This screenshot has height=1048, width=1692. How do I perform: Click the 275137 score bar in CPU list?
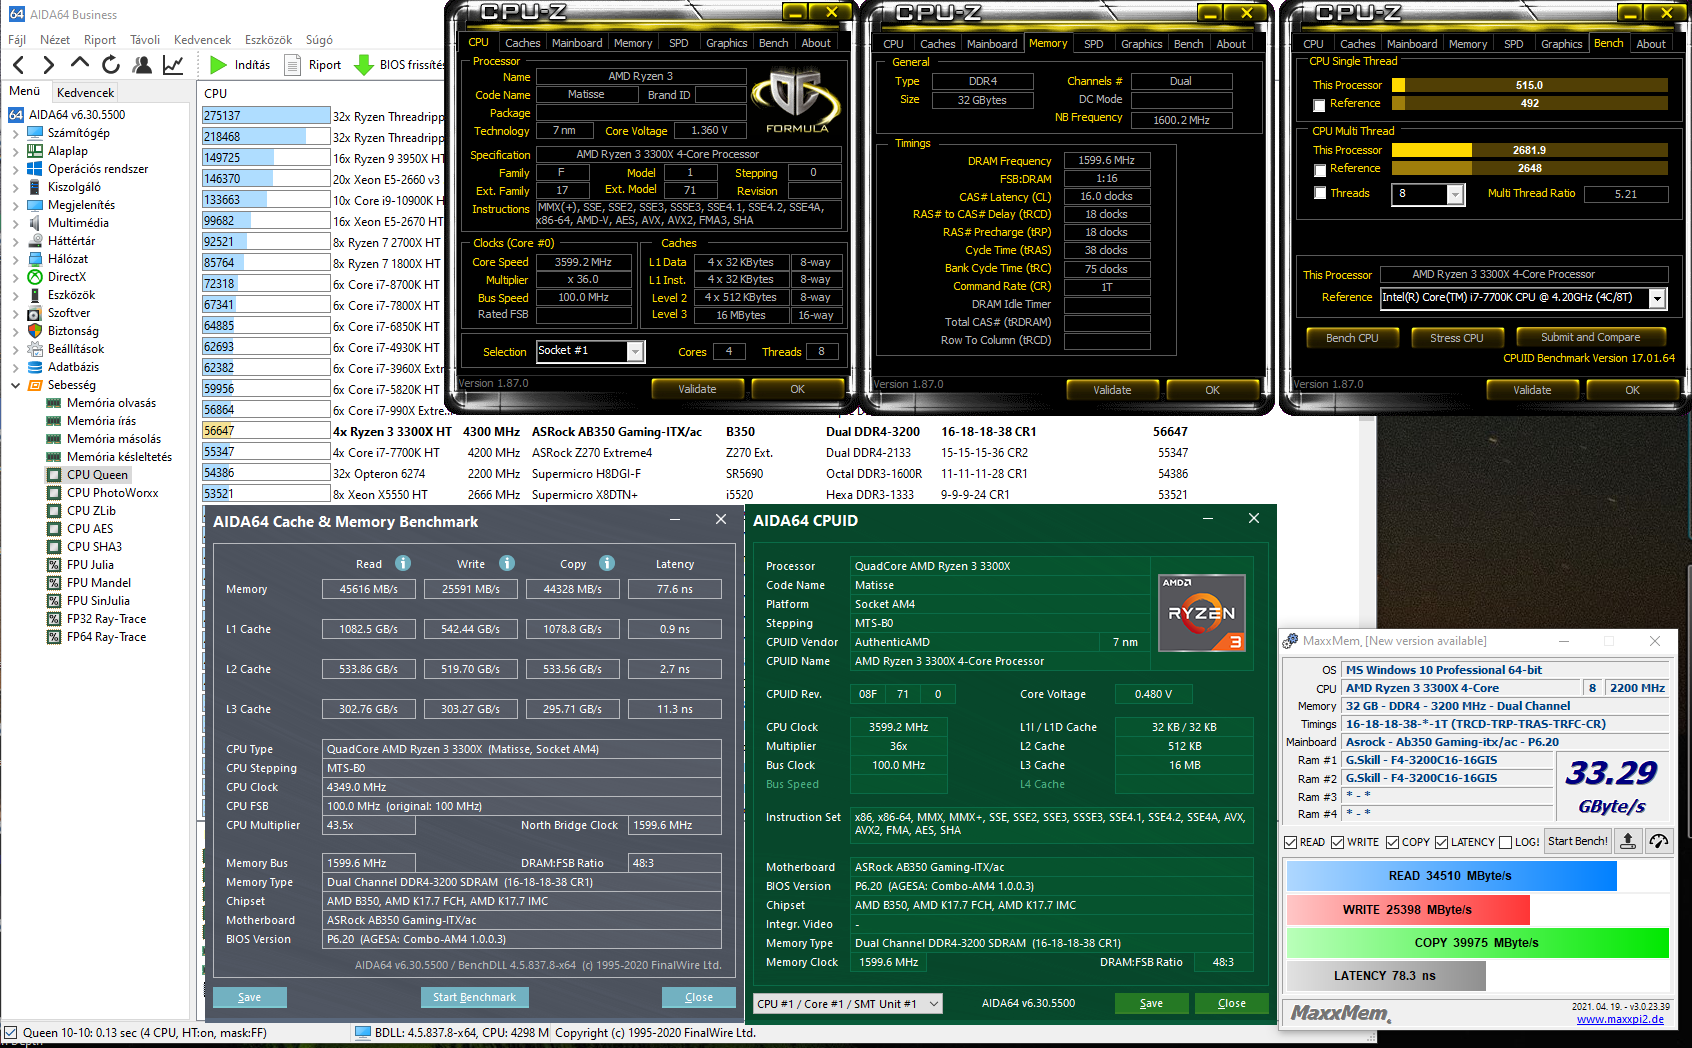(x=266, y=116)
